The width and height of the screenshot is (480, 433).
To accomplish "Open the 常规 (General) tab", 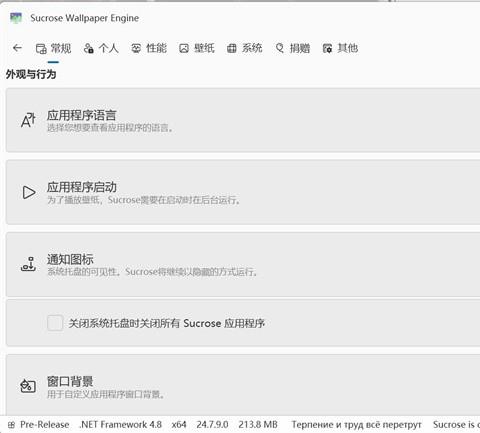I will pyautogui.click(x=53, y=49).
